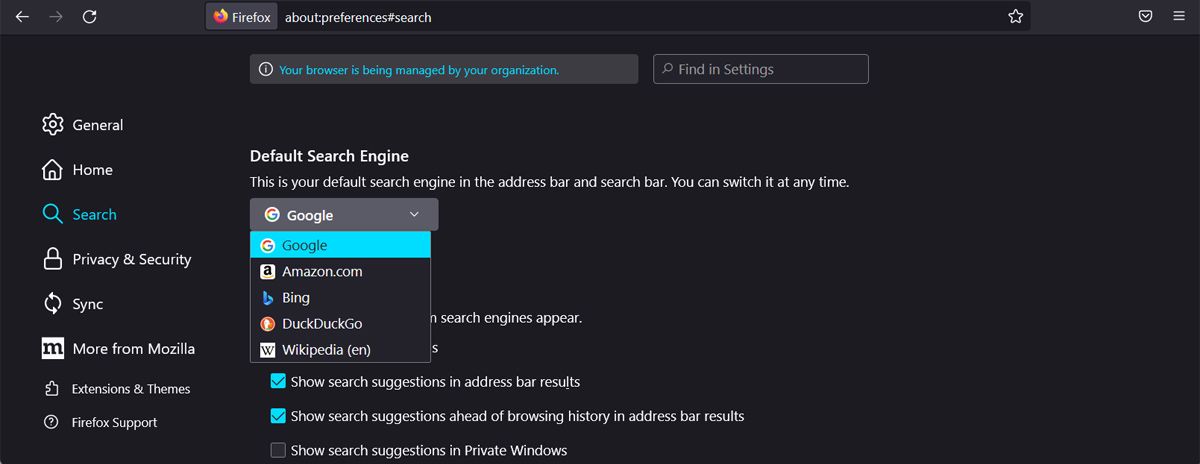Click the 'Default Search Engine' heading
This screenshot has width=1200, height=464.
point(329,156)
